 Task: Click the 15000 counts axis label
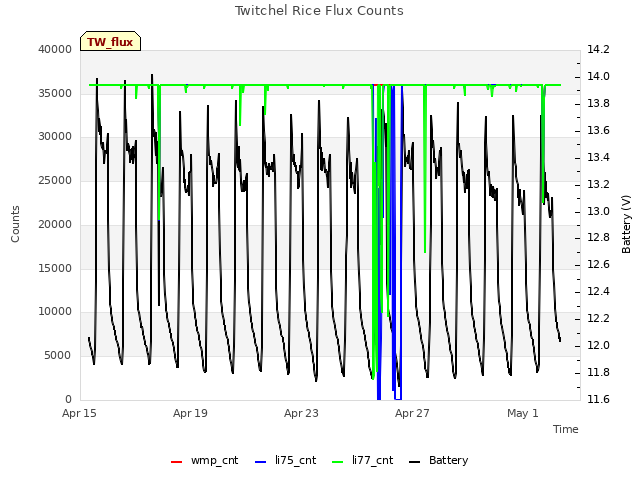55,268
